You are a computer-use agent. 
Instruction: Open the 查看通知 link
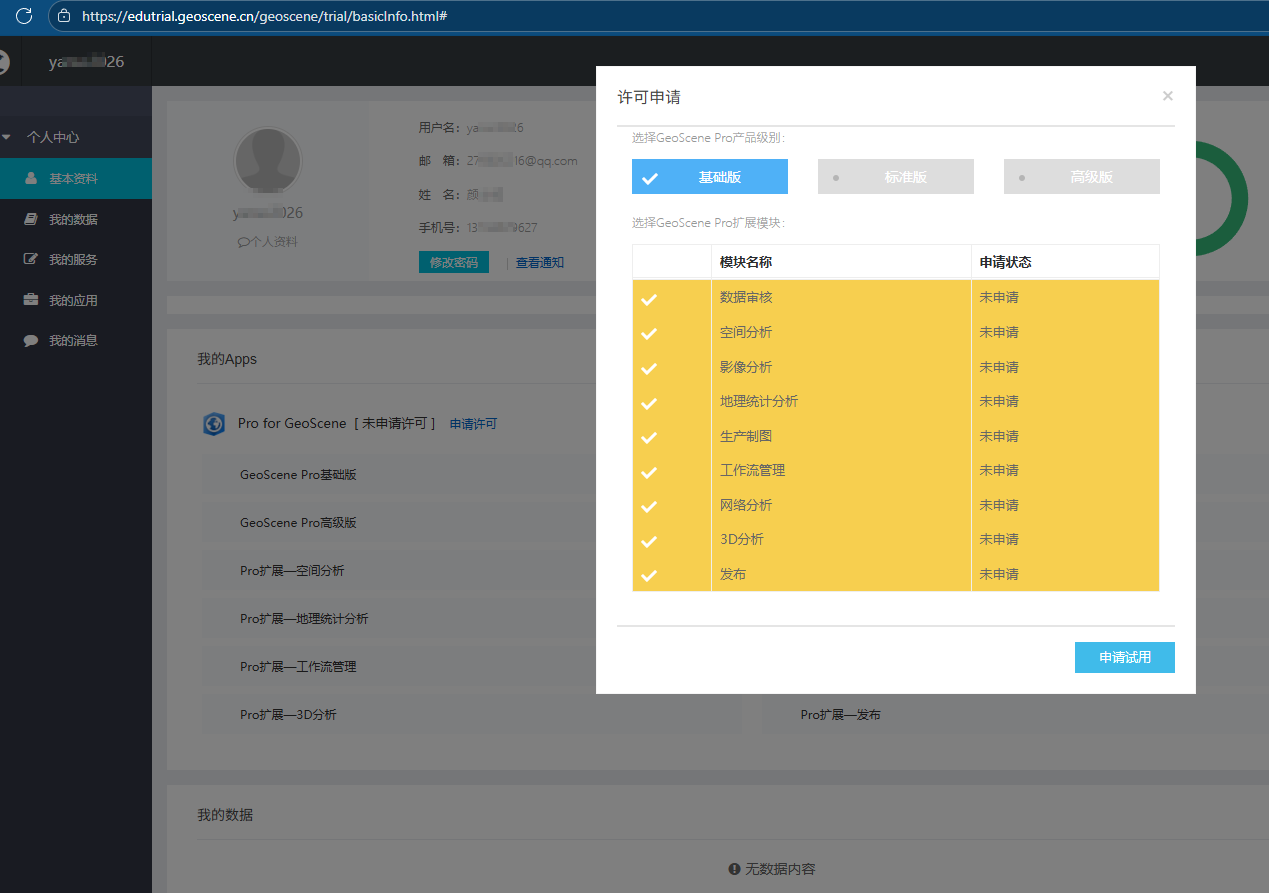pyautogui.click(x=540, y=263)
